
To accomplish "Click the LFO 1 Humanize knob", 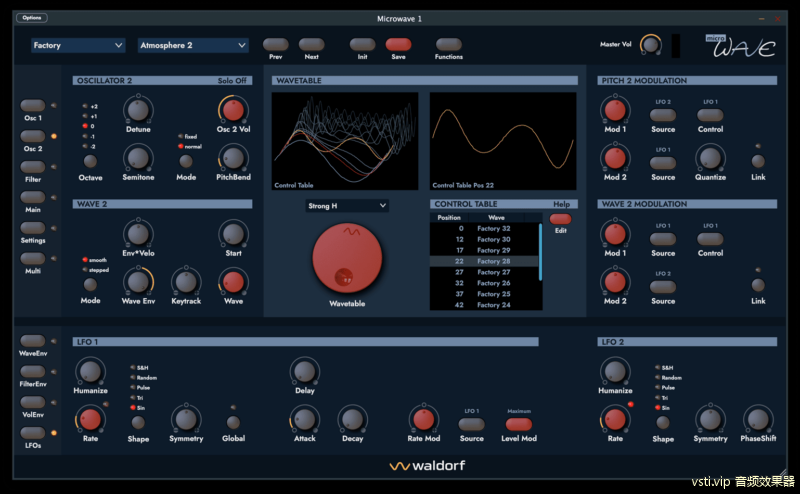I will (x=90, y=372).
